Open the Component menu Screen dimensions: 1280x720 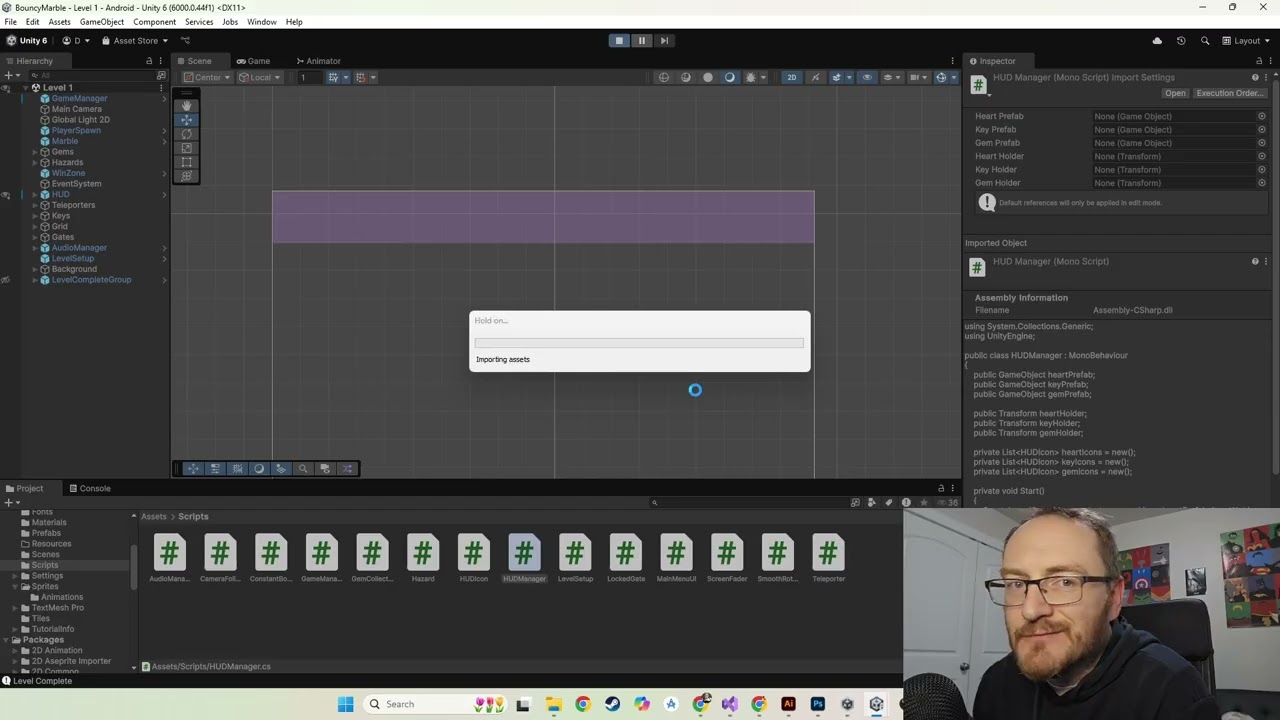point(154,21)
